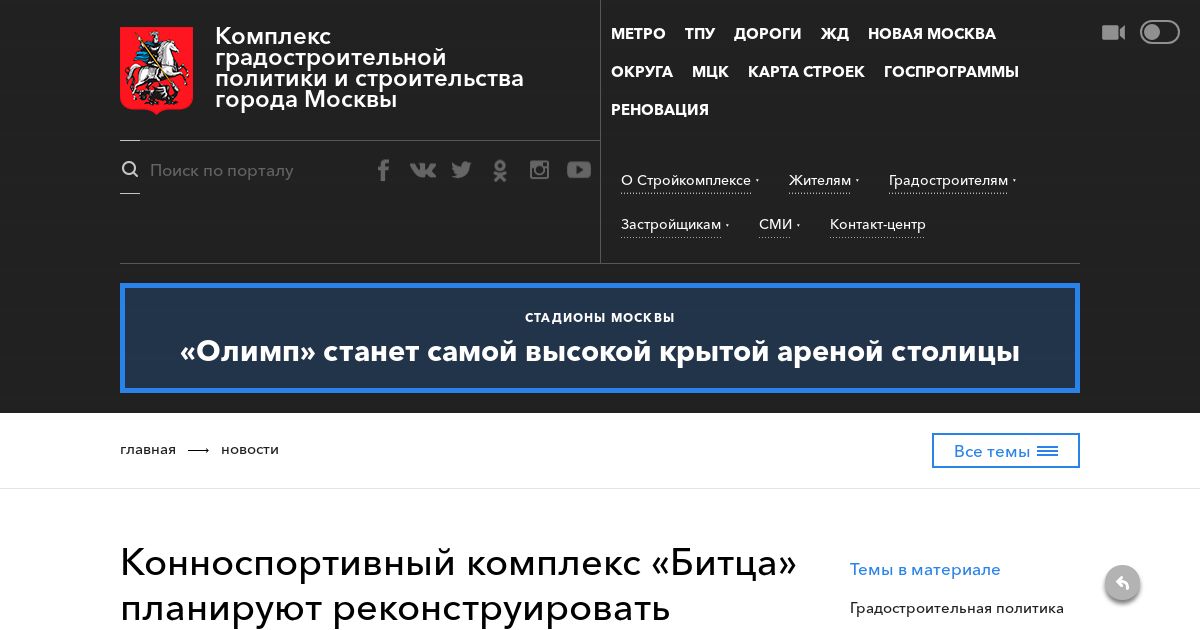Click the search magnifier icon
The image size is (1200, 630).
pos(130,170)
